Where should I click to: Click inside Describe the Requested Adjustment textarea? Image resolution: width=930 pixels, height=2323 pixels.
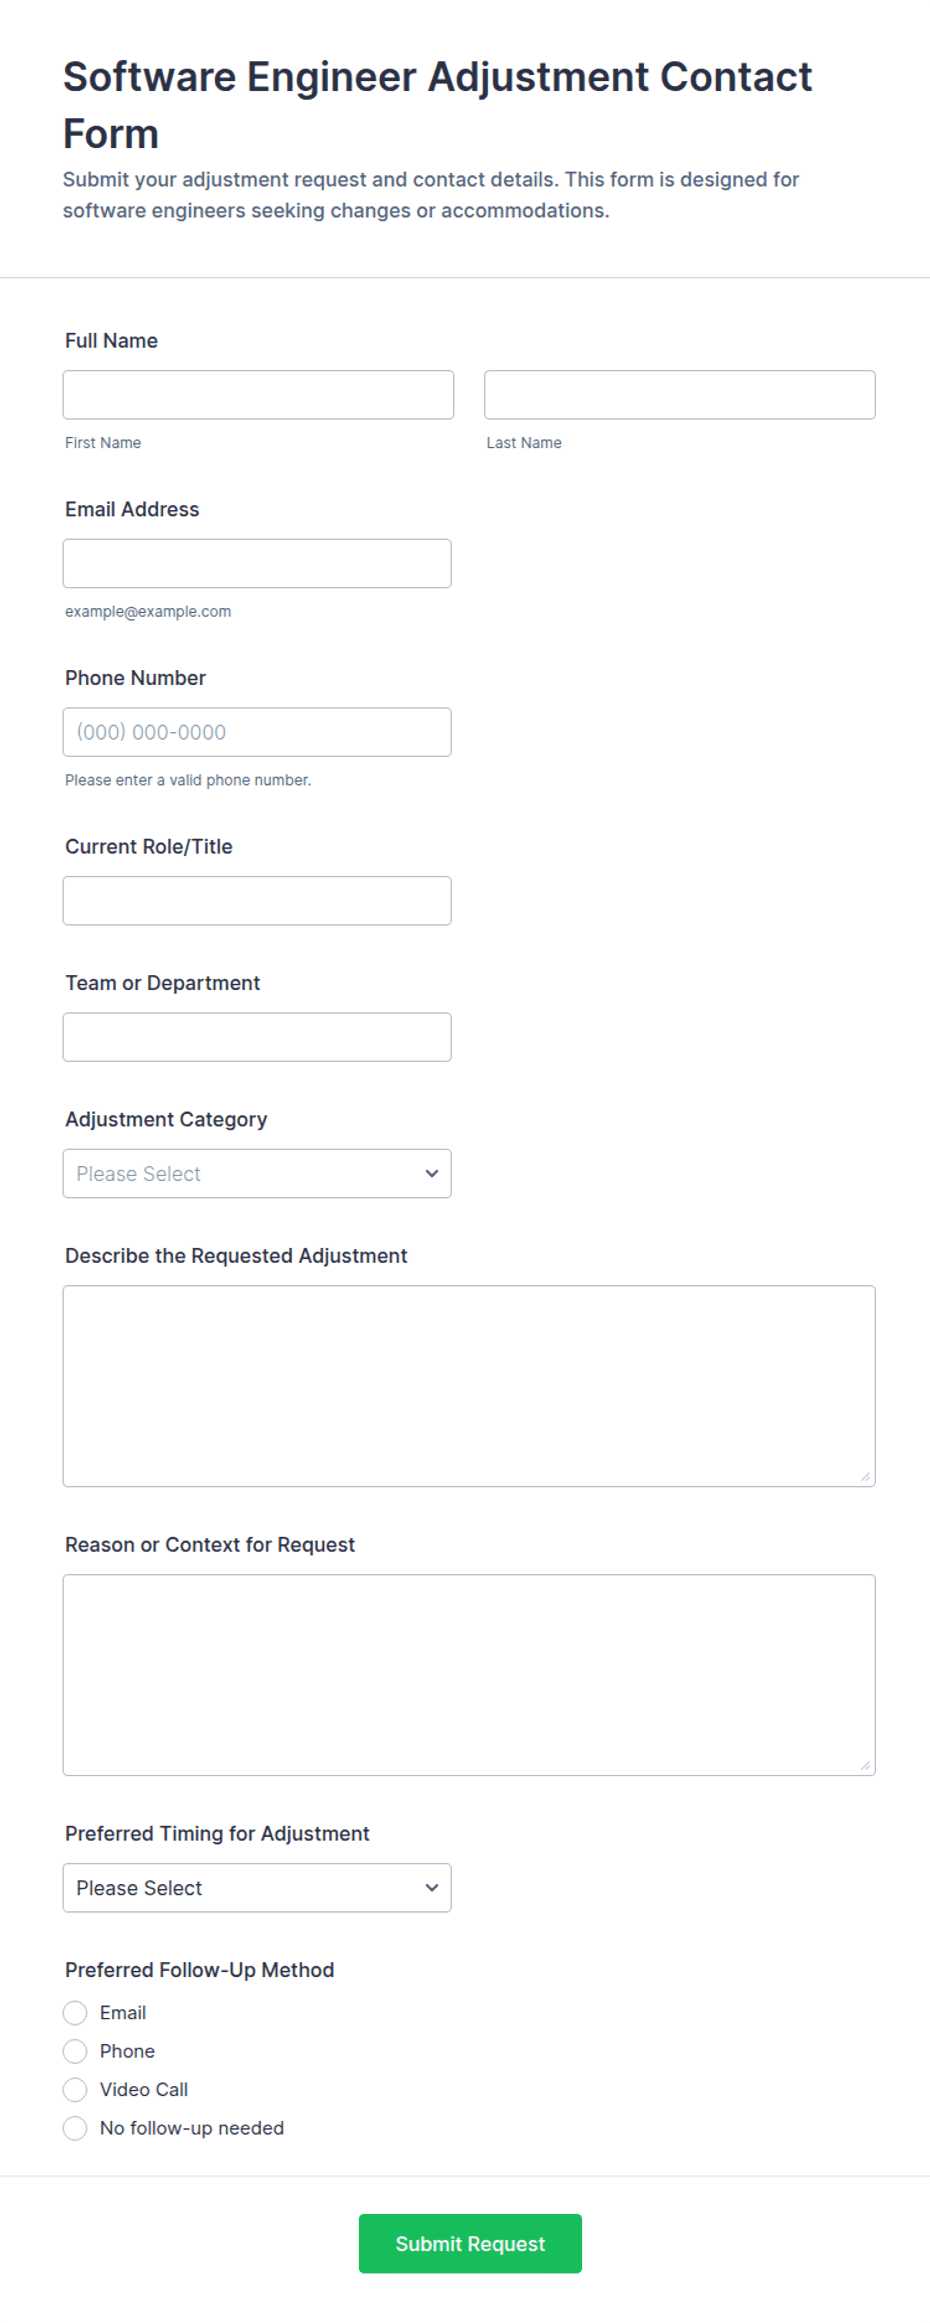[x=469, y=1386]
